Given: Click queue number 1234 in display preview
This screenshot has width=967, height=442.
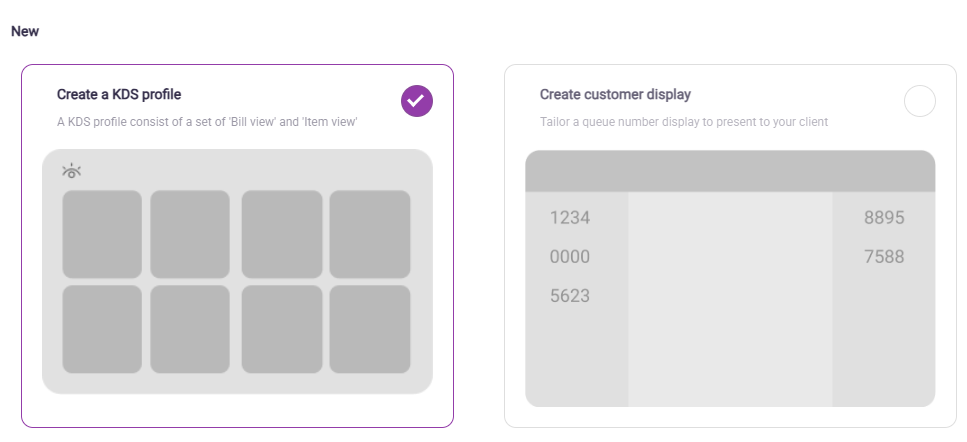Looking at the screenshot, I should tap(570, 218).
